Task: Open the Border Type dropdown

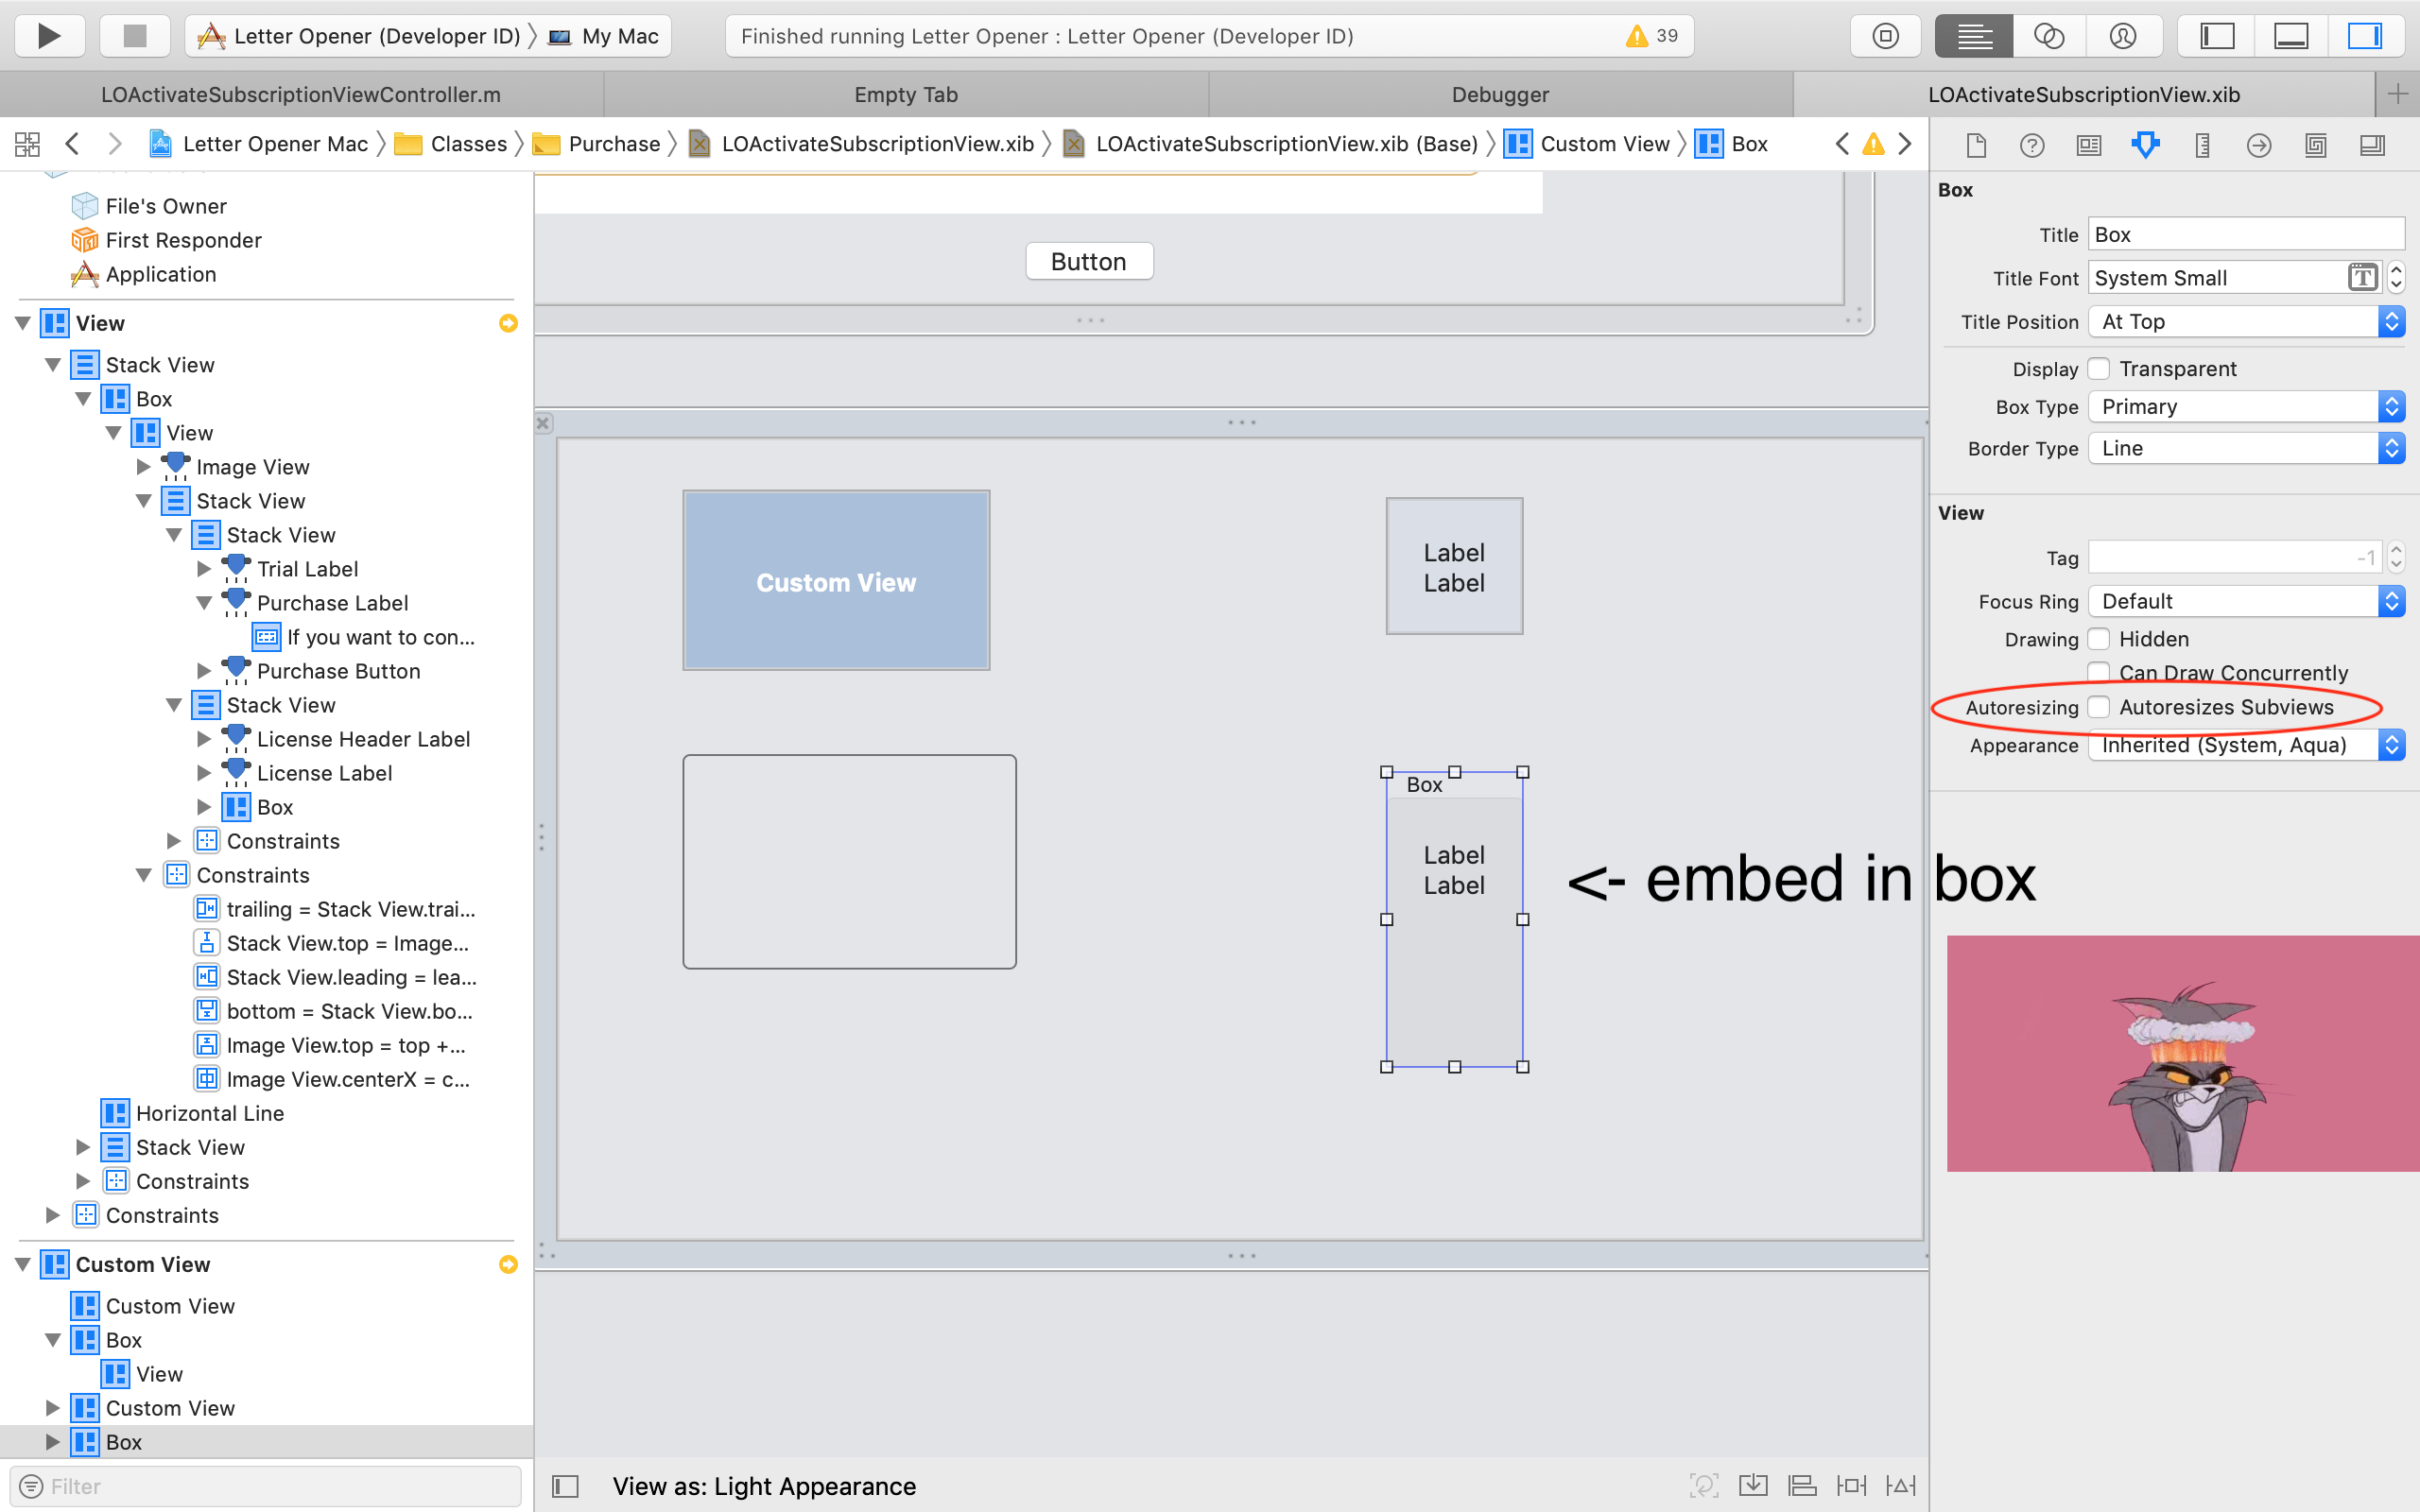Action: point(2245,448)
